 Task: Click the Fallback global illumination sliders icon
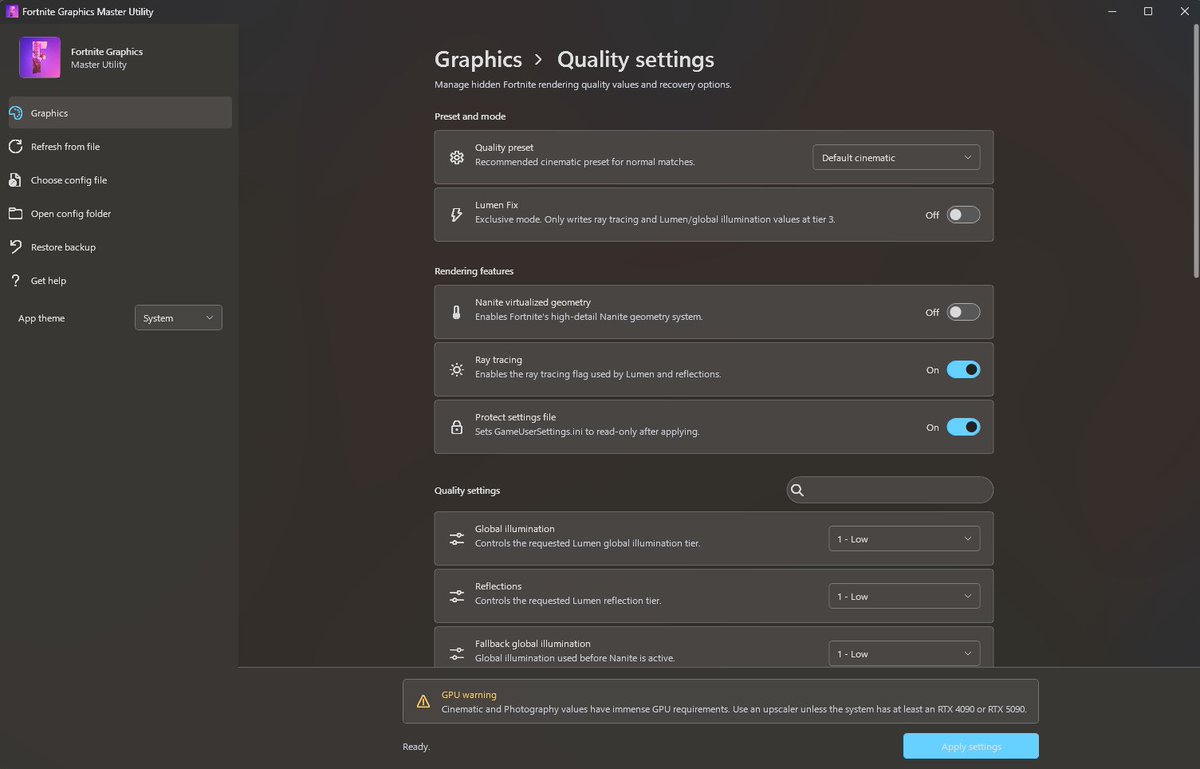coord(457,654)
